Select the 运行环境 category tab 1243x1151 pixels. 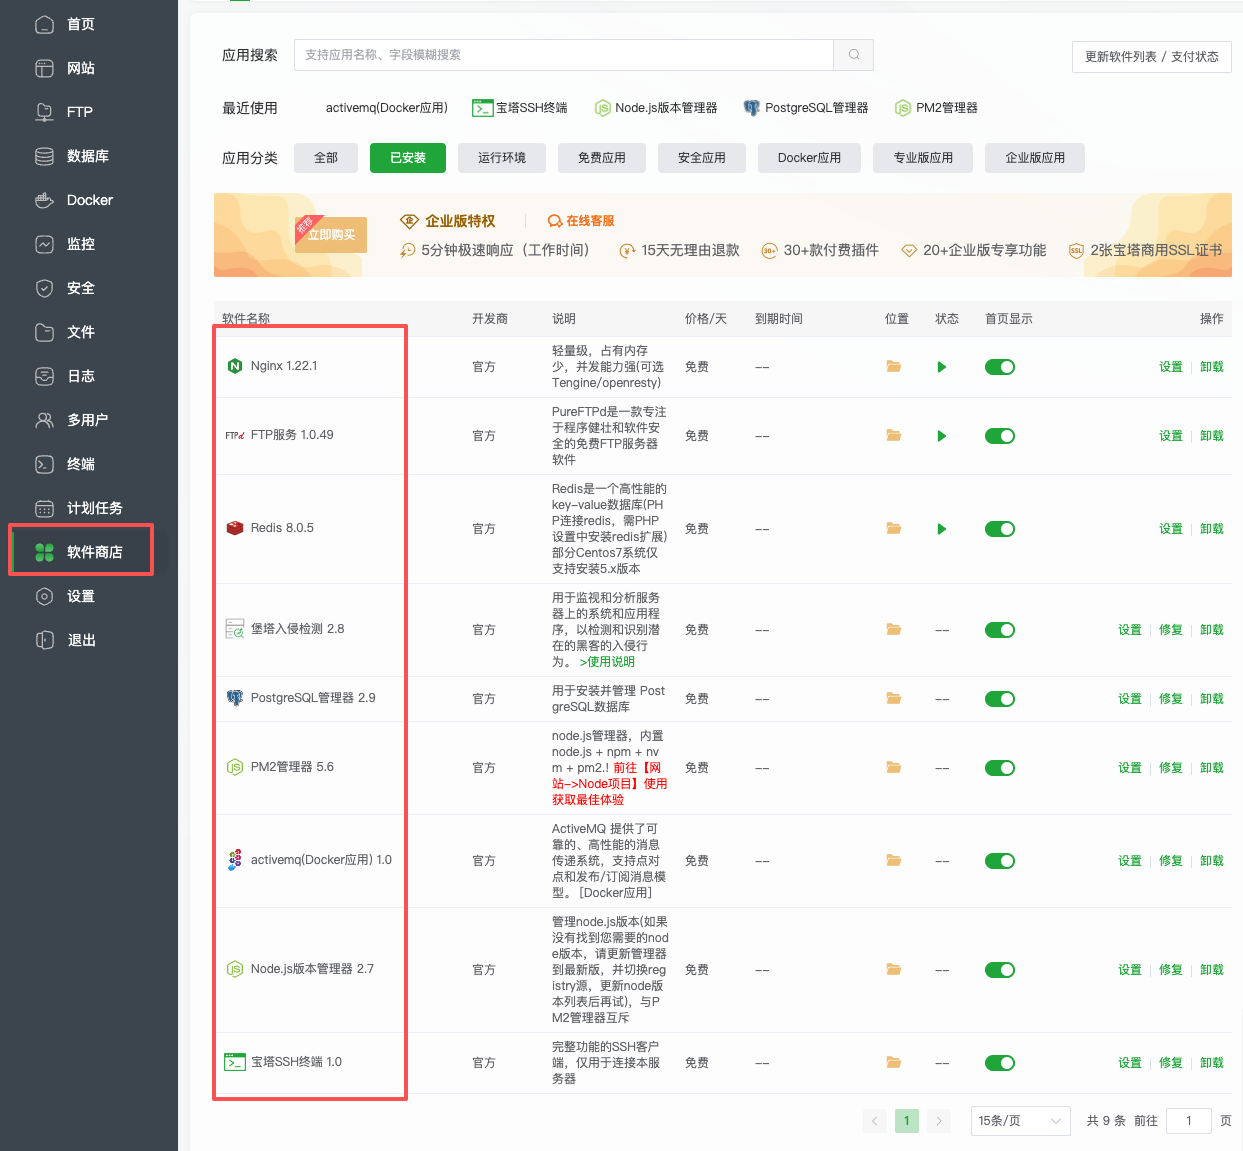pos(502,158)
